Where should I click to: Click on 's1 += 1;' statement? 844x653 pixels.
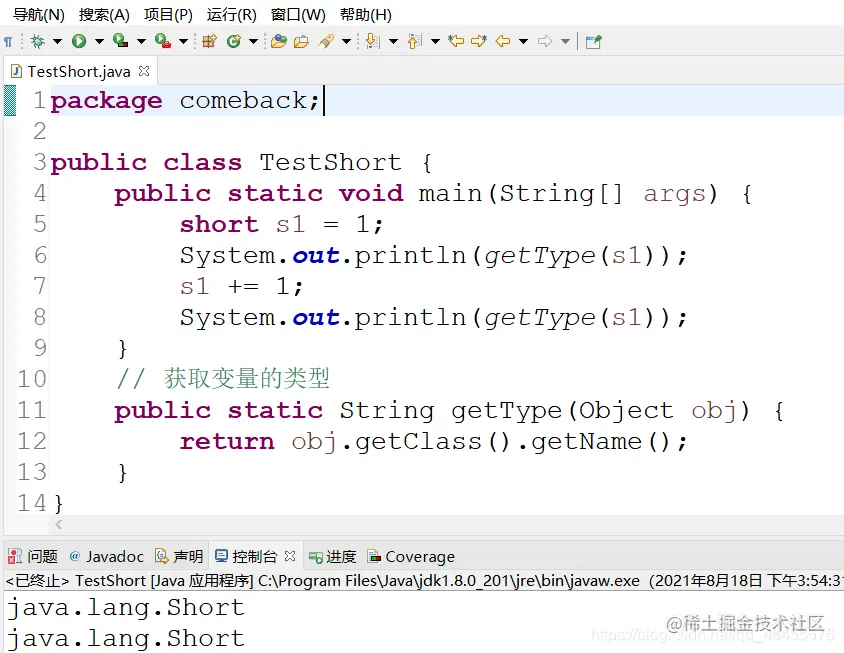pos(242,286)
